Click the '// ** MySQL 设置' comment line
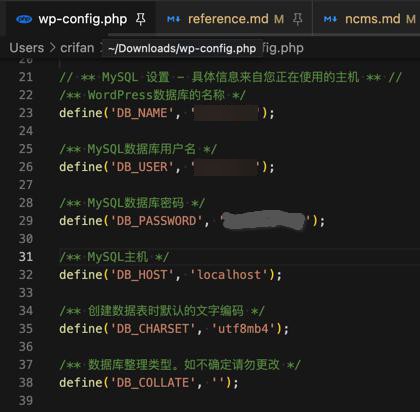420x412 pixels. [x=230, y=77]
